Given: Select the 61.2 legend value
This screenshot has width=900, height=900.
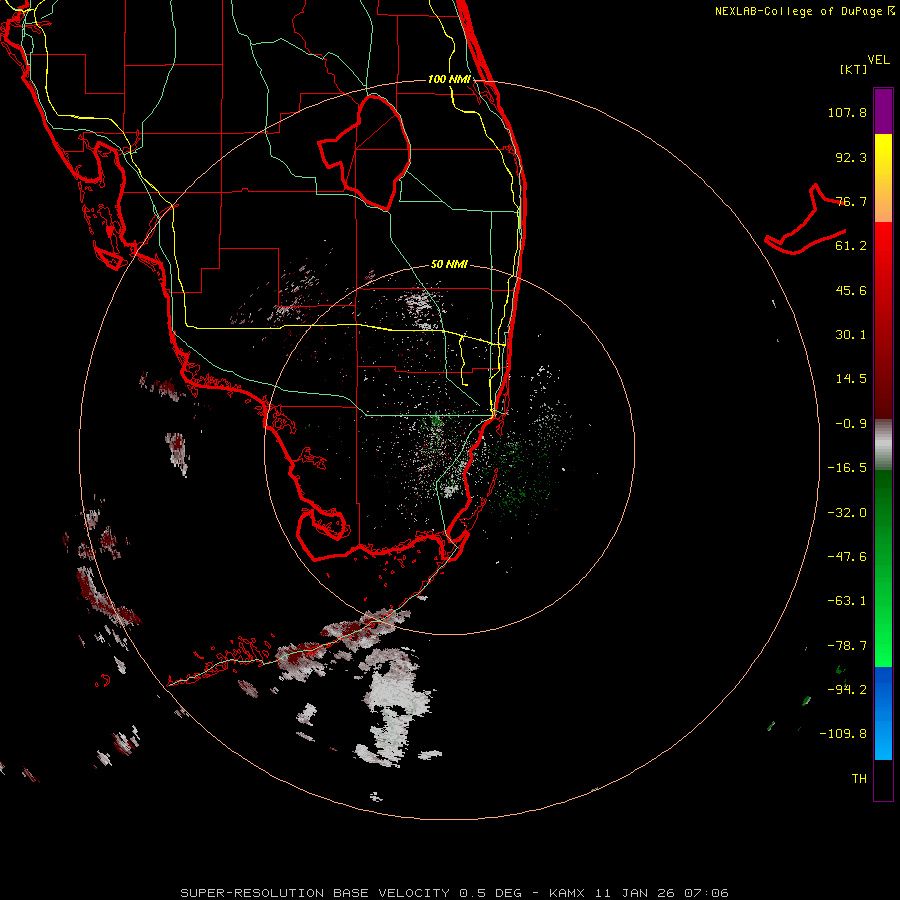Looking at the screenshot, I should click(x=851, y=246).
